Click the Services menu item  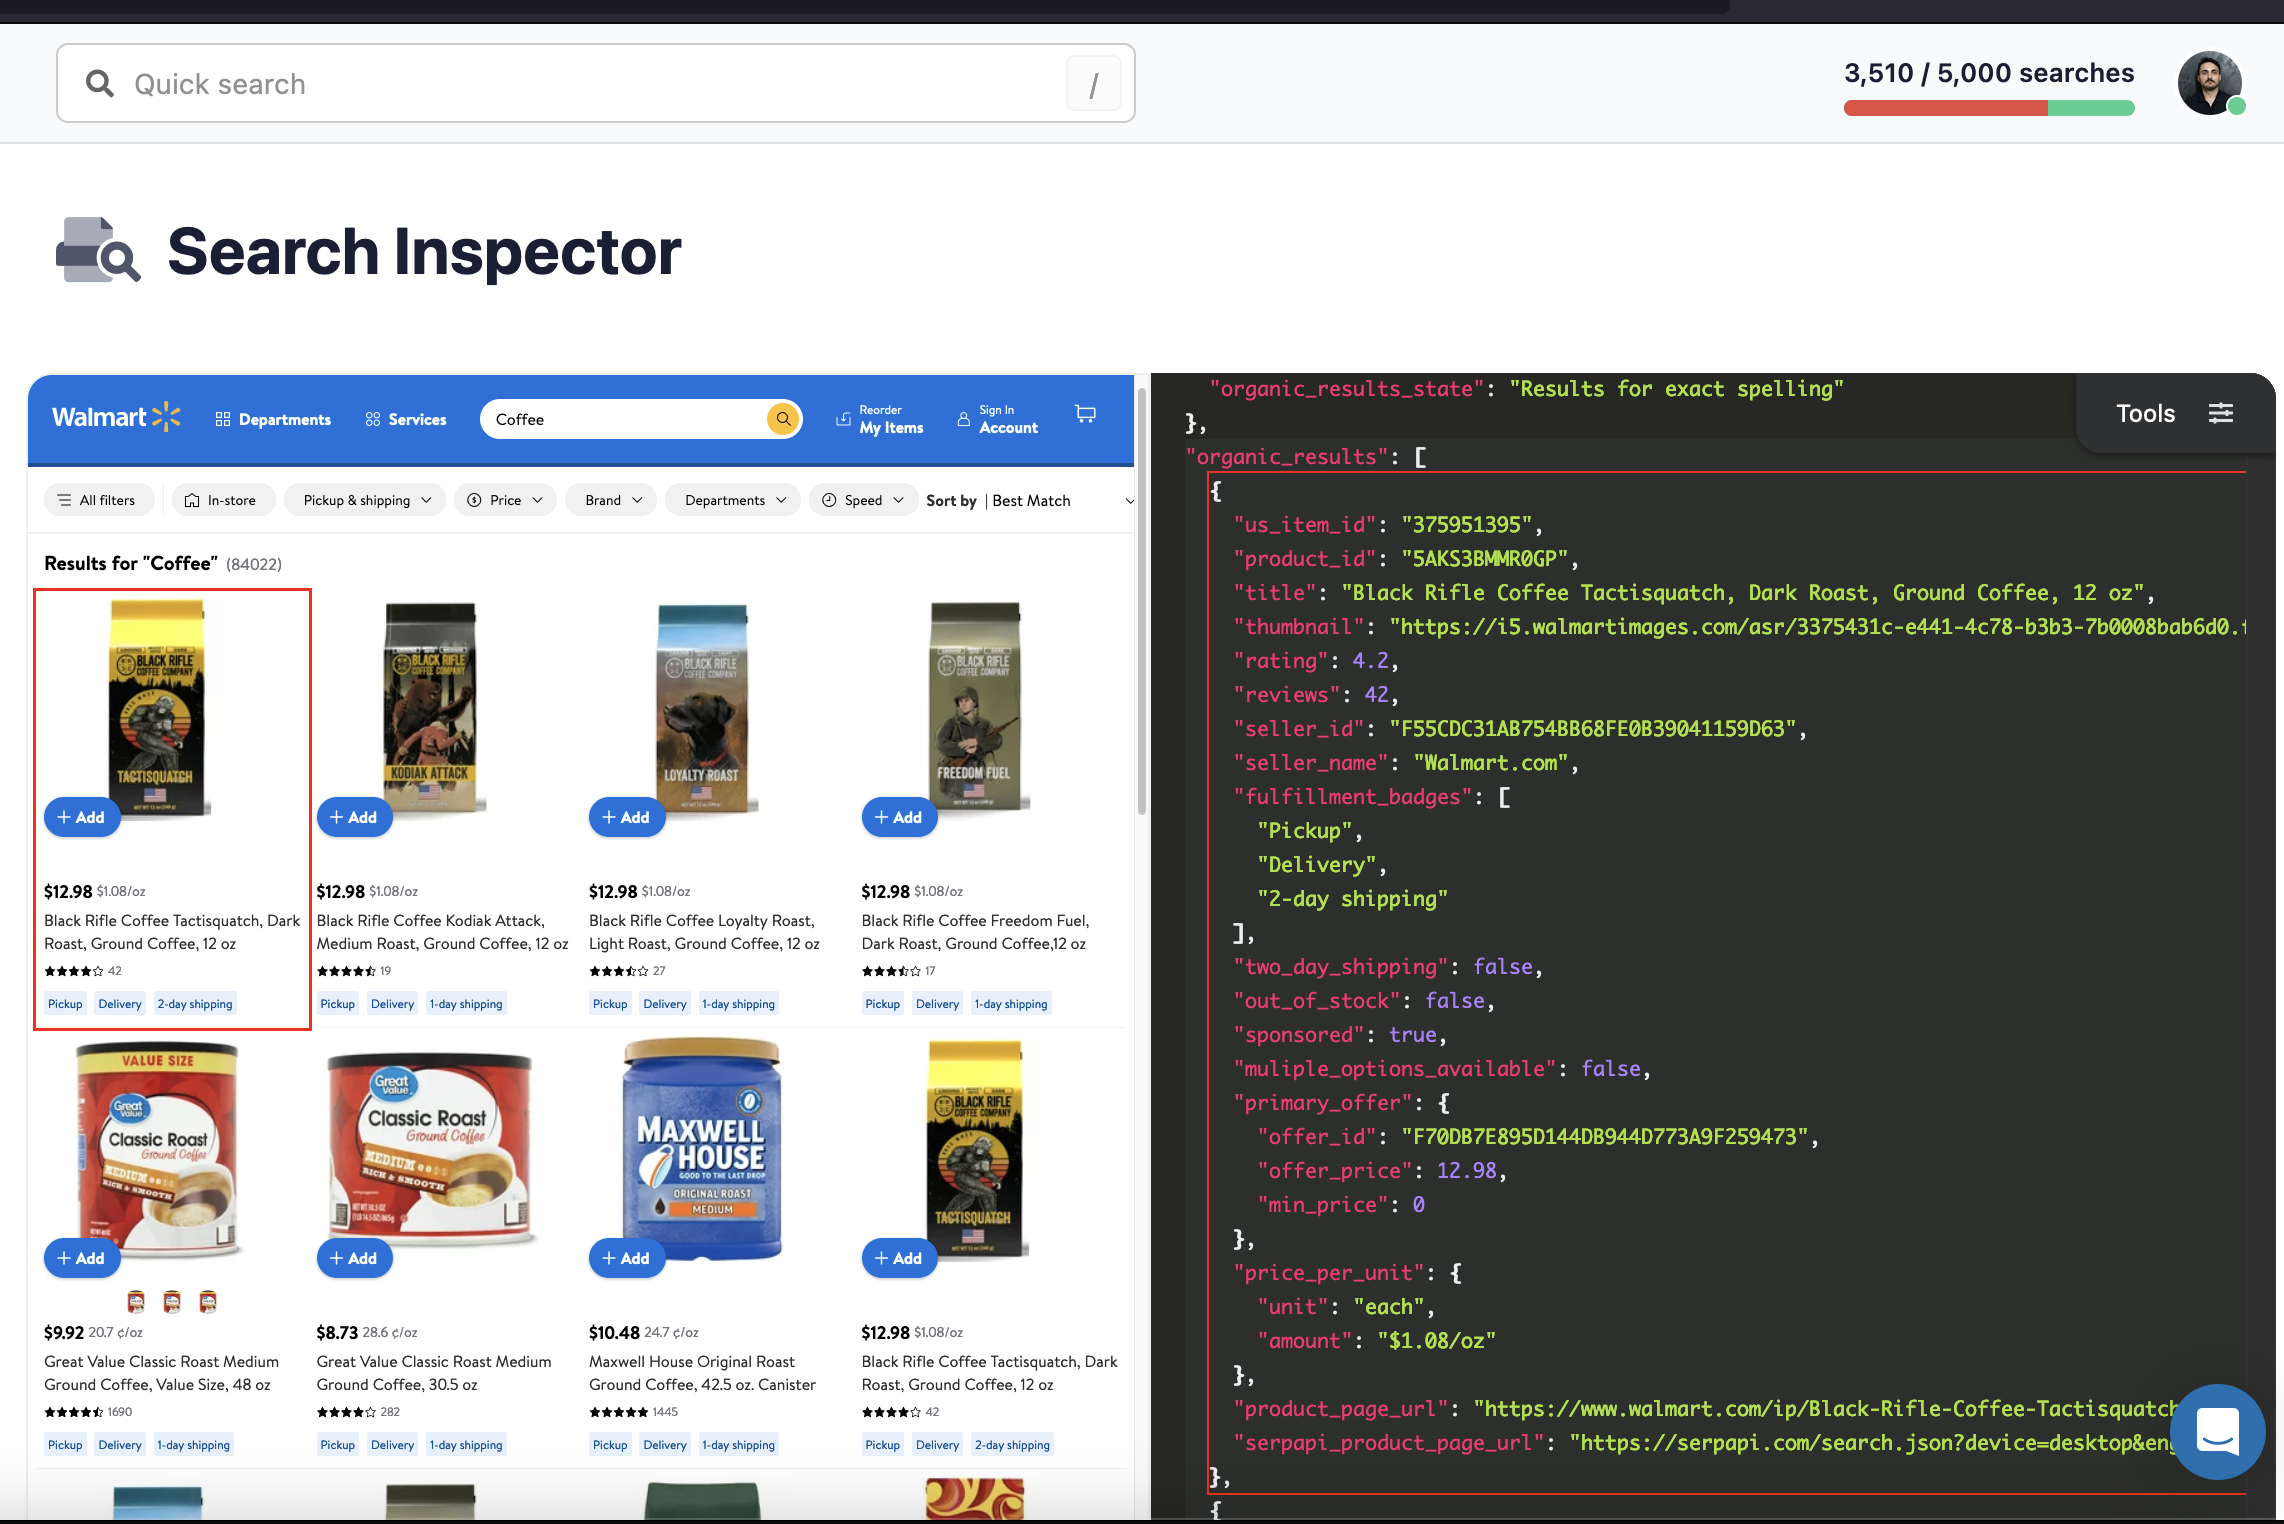[405, 419]
